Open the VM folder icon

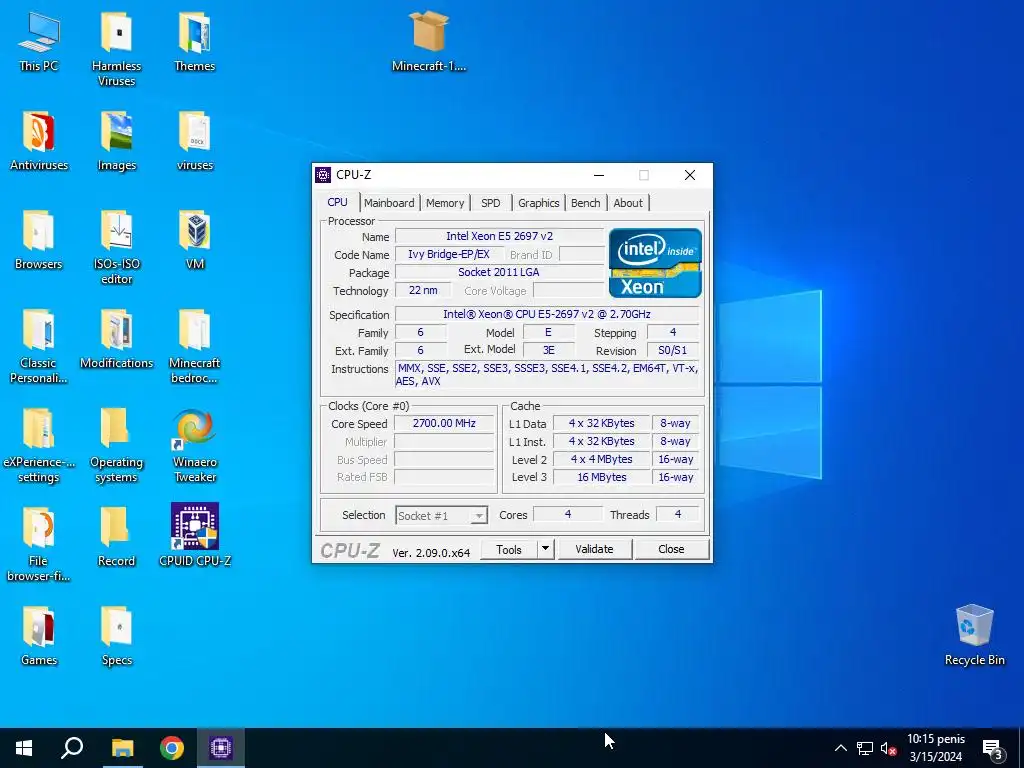195,231
